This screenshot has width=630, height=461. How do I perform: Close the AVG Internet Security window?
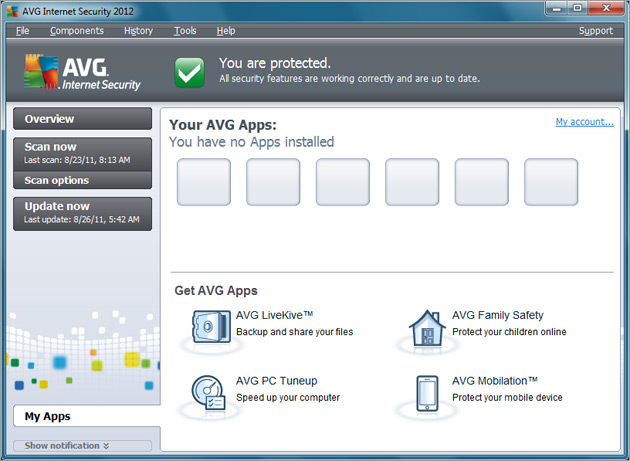[x=606, y=8]
